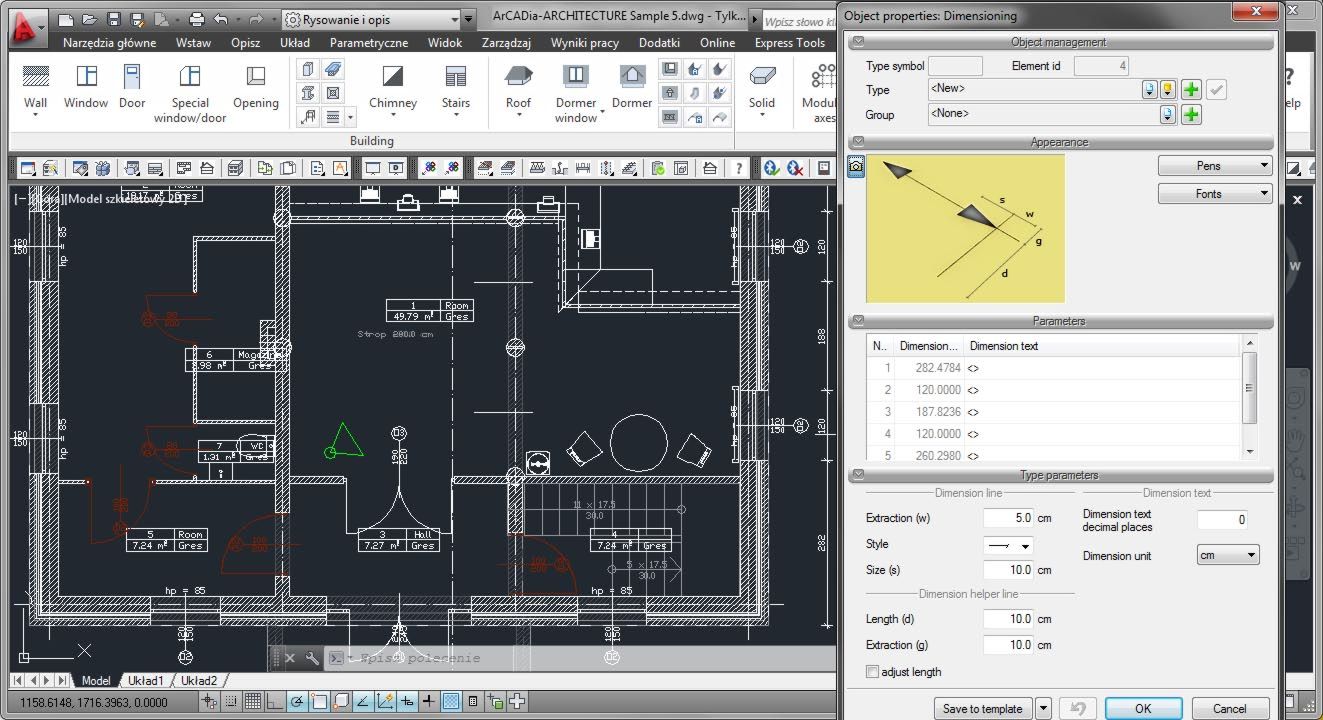Open the Save to template arrow dropdown
The image size is (1323, 720).
pos(1043,708)
